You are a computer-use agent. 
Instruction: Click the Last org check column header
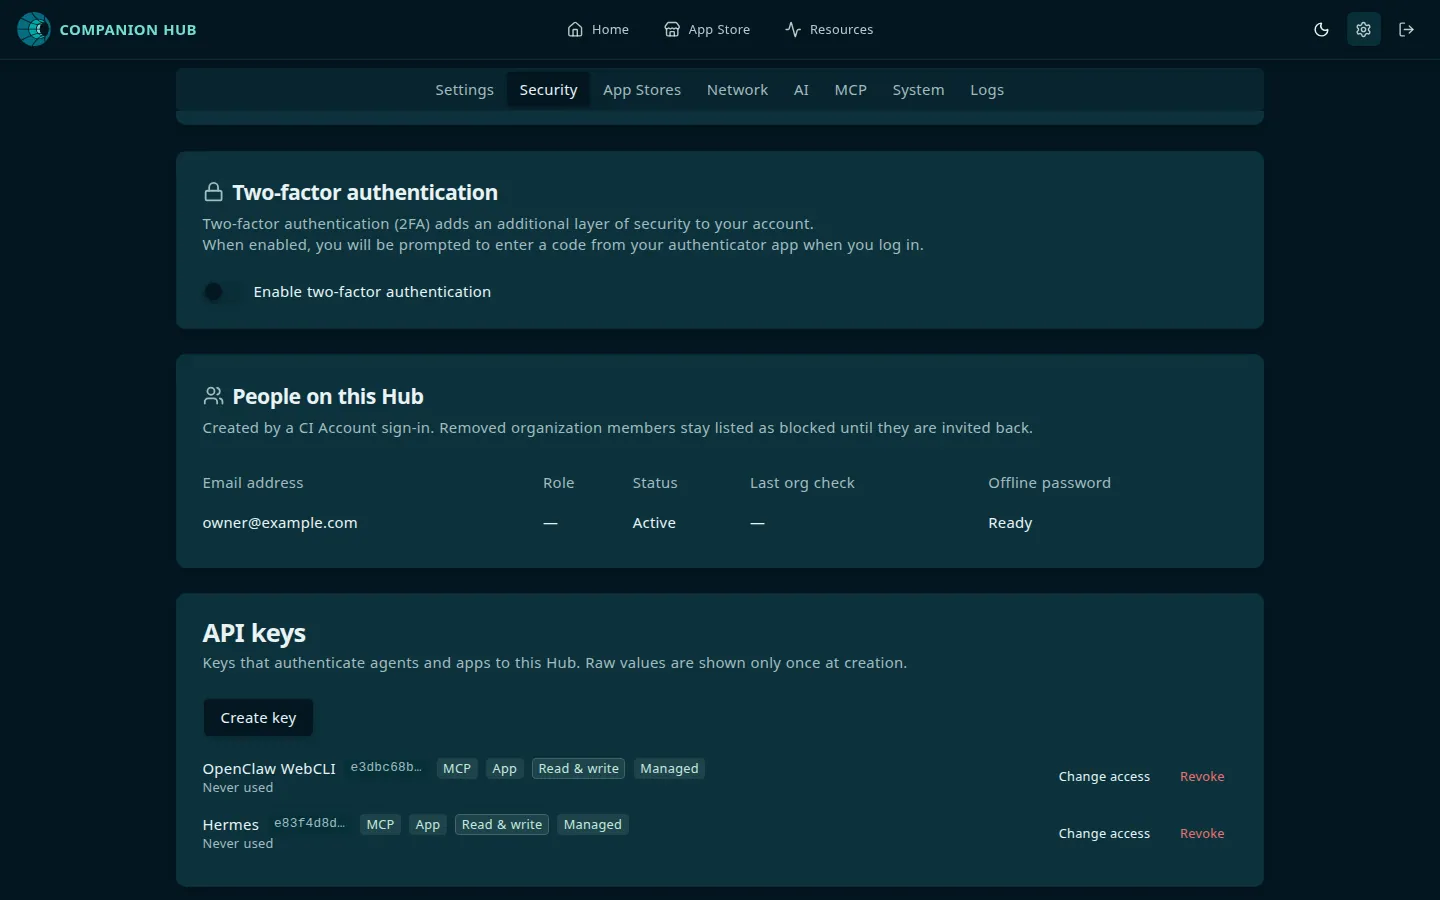click(802, 483)
